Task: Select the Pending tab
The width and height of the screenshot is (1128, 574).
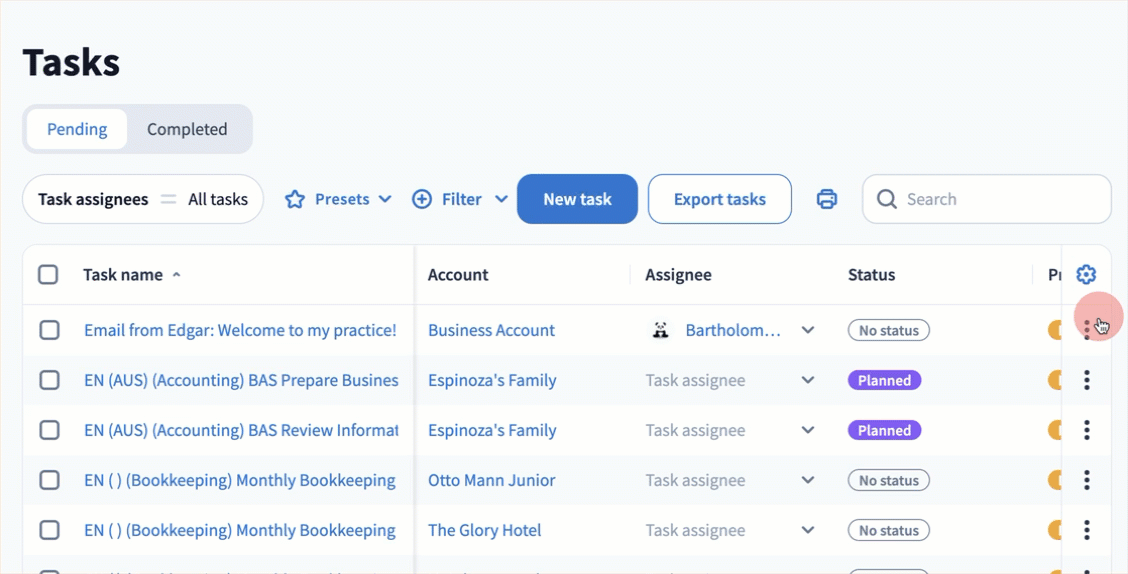Action: coord(77,129)
